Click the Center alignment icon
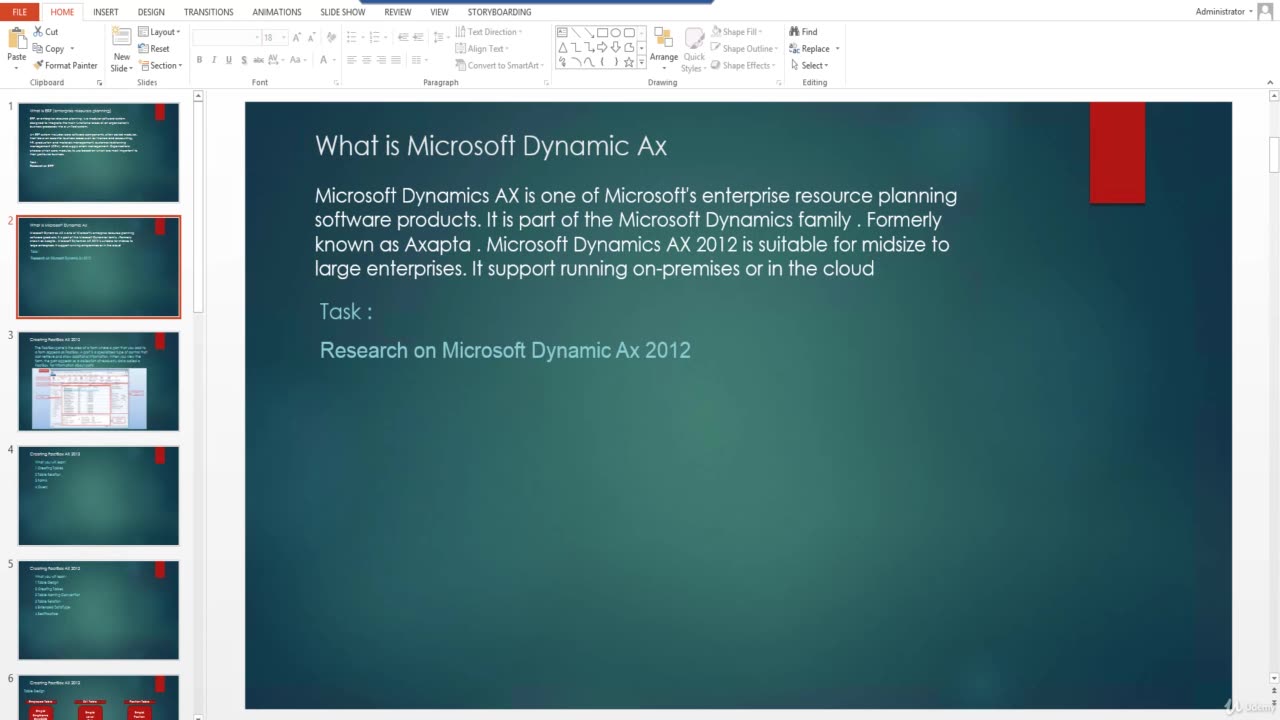This screenshot has width=1280, height=720. pyautogui.click(x=366, y=60)
